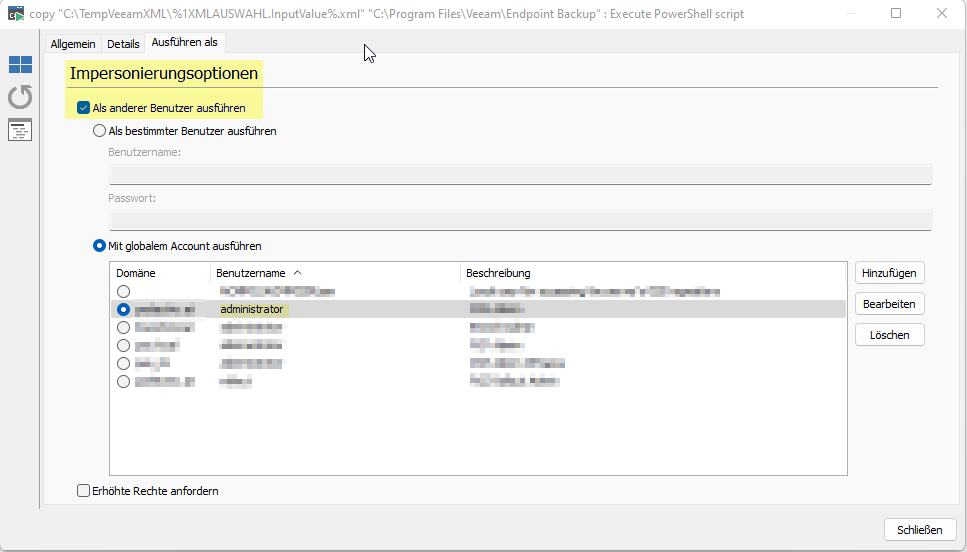Select "Als bestimmter Benutzer ausführen" option
The width and height of the screenshot is (967, 552).
point(99,131)
